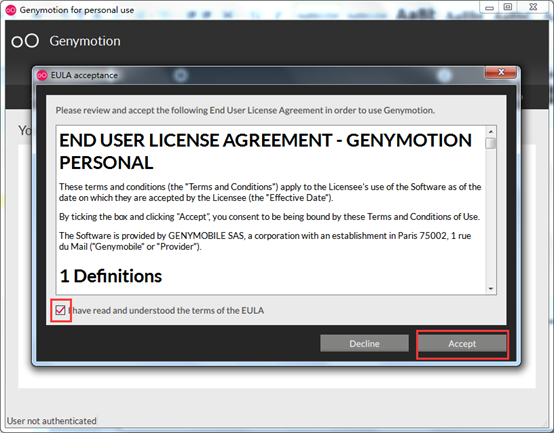The image size is (554, 433).
Task: Click the 'Please review and accept' instruction text
Action: 245,110
